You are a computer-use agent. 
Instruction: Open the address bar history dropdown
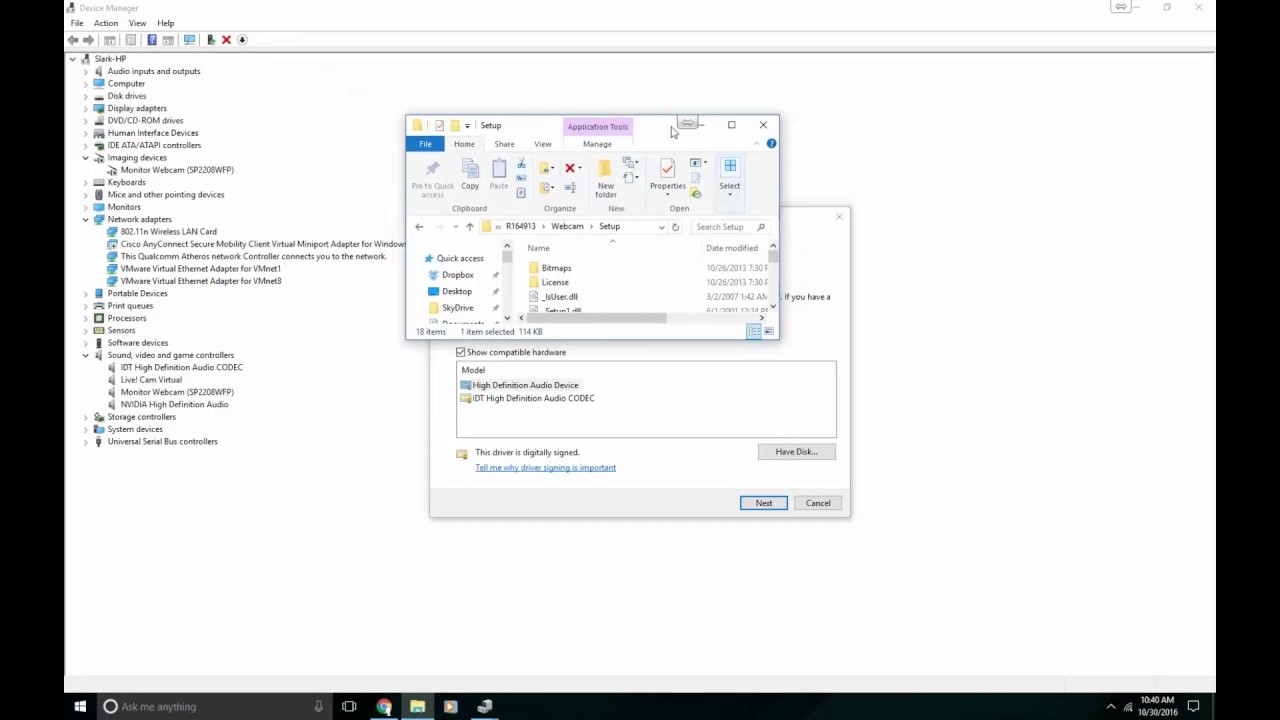[661, 227]
